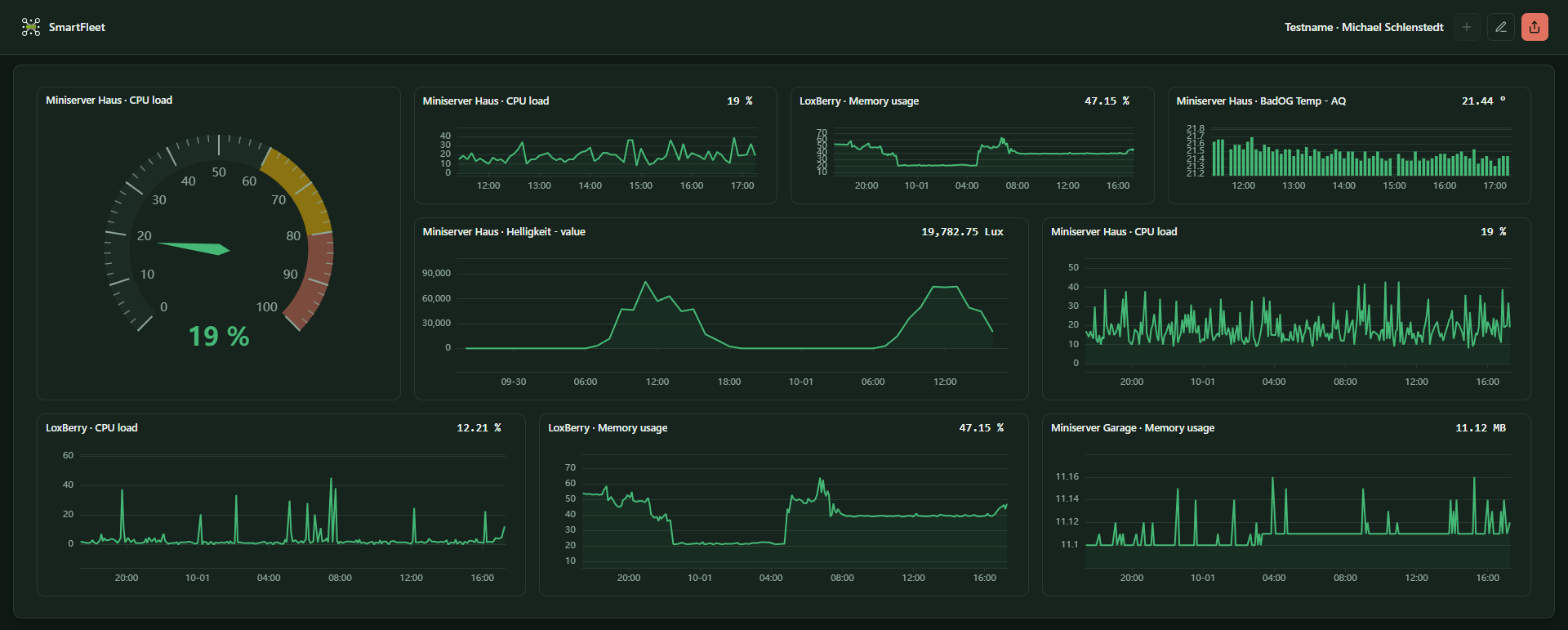Click the SmartFleet app name
The image size is (1568, 630).
tap(77, 27)
